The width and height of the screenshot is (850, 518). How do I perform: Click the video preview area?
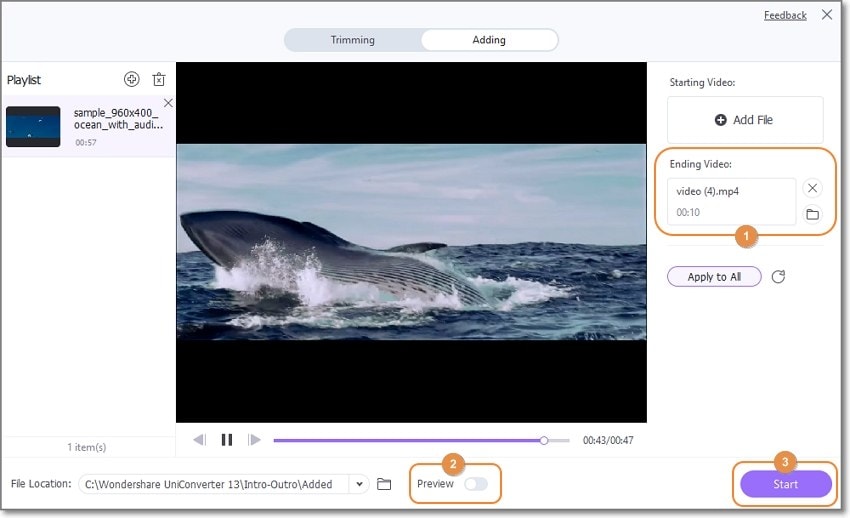(x=411, y=242)
